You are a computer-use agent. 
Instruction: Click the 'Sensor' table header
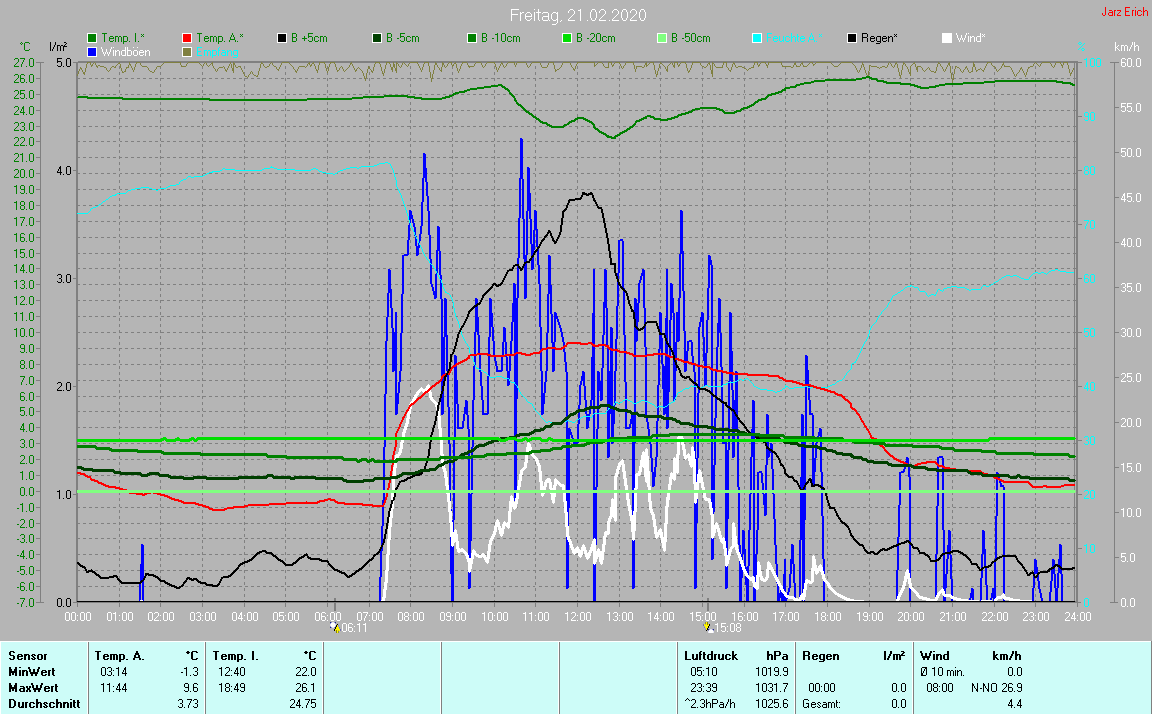pos(27,656)
